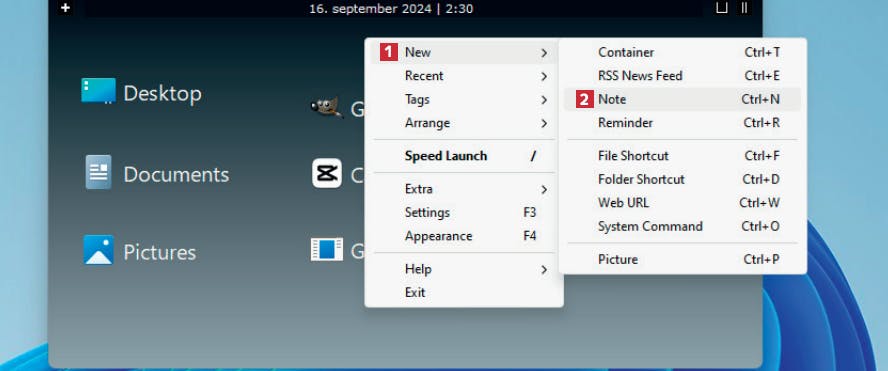The image size is (888, 371).
Task: Add a new Folder Shortcut
Action: coord(682,180)
